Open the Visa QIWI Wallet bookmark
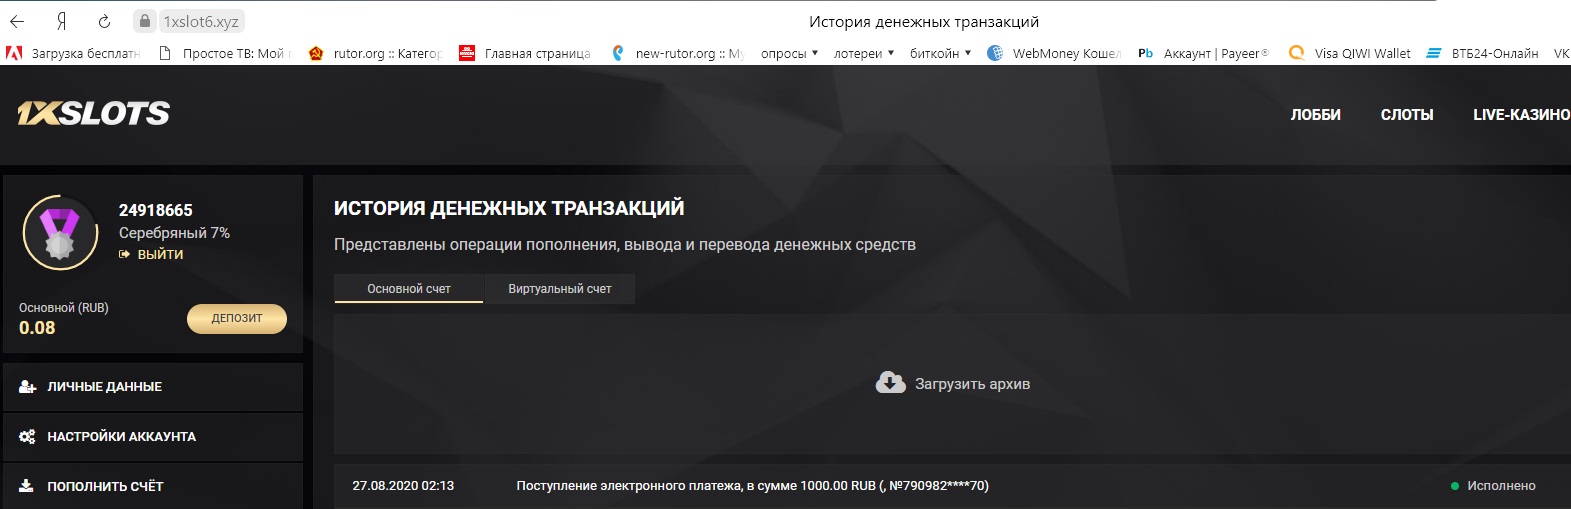Viewport: 1571px width, 509px height. 1350,53
